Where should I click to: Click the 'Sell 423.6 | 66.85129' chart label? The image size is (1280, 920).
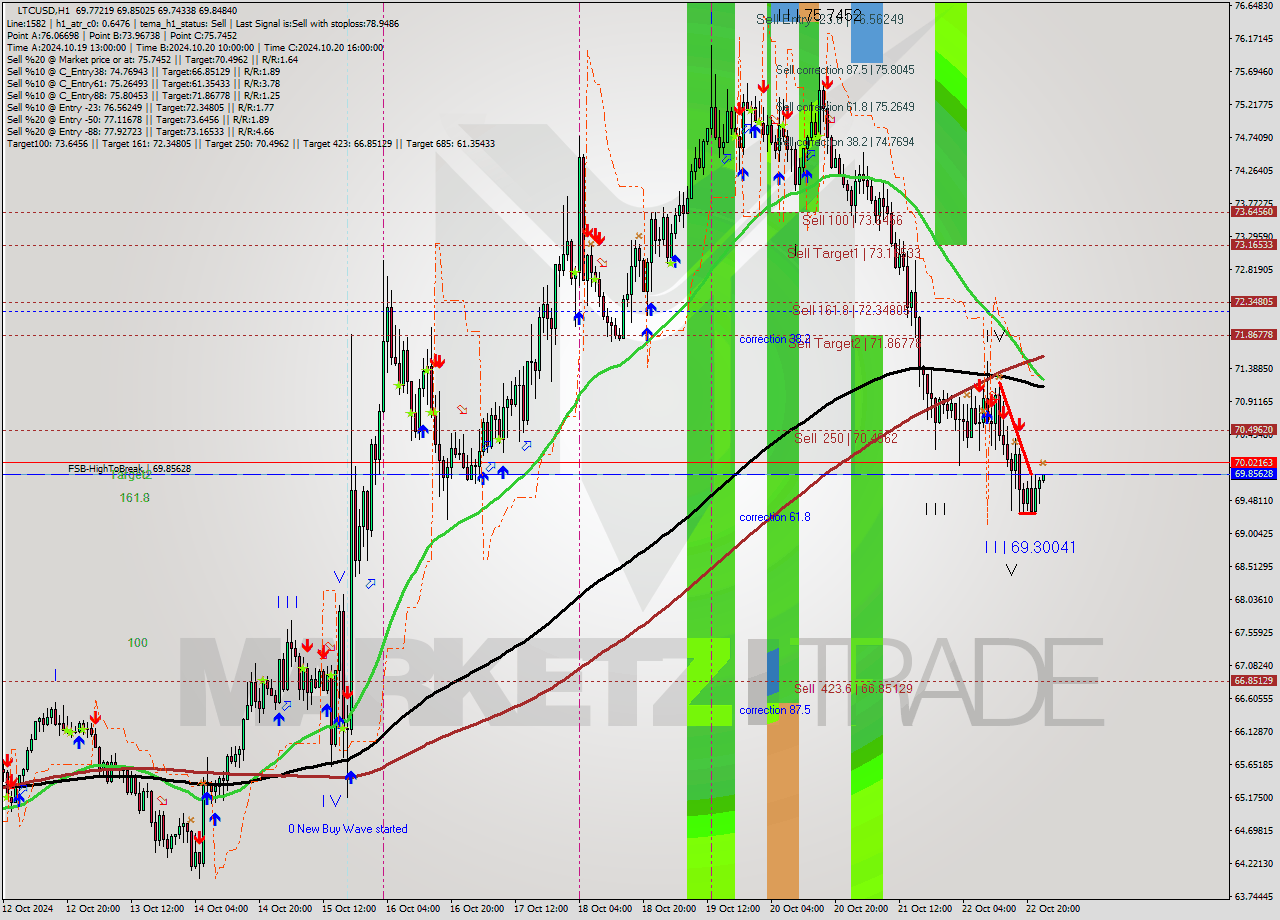tap(853, 689)
